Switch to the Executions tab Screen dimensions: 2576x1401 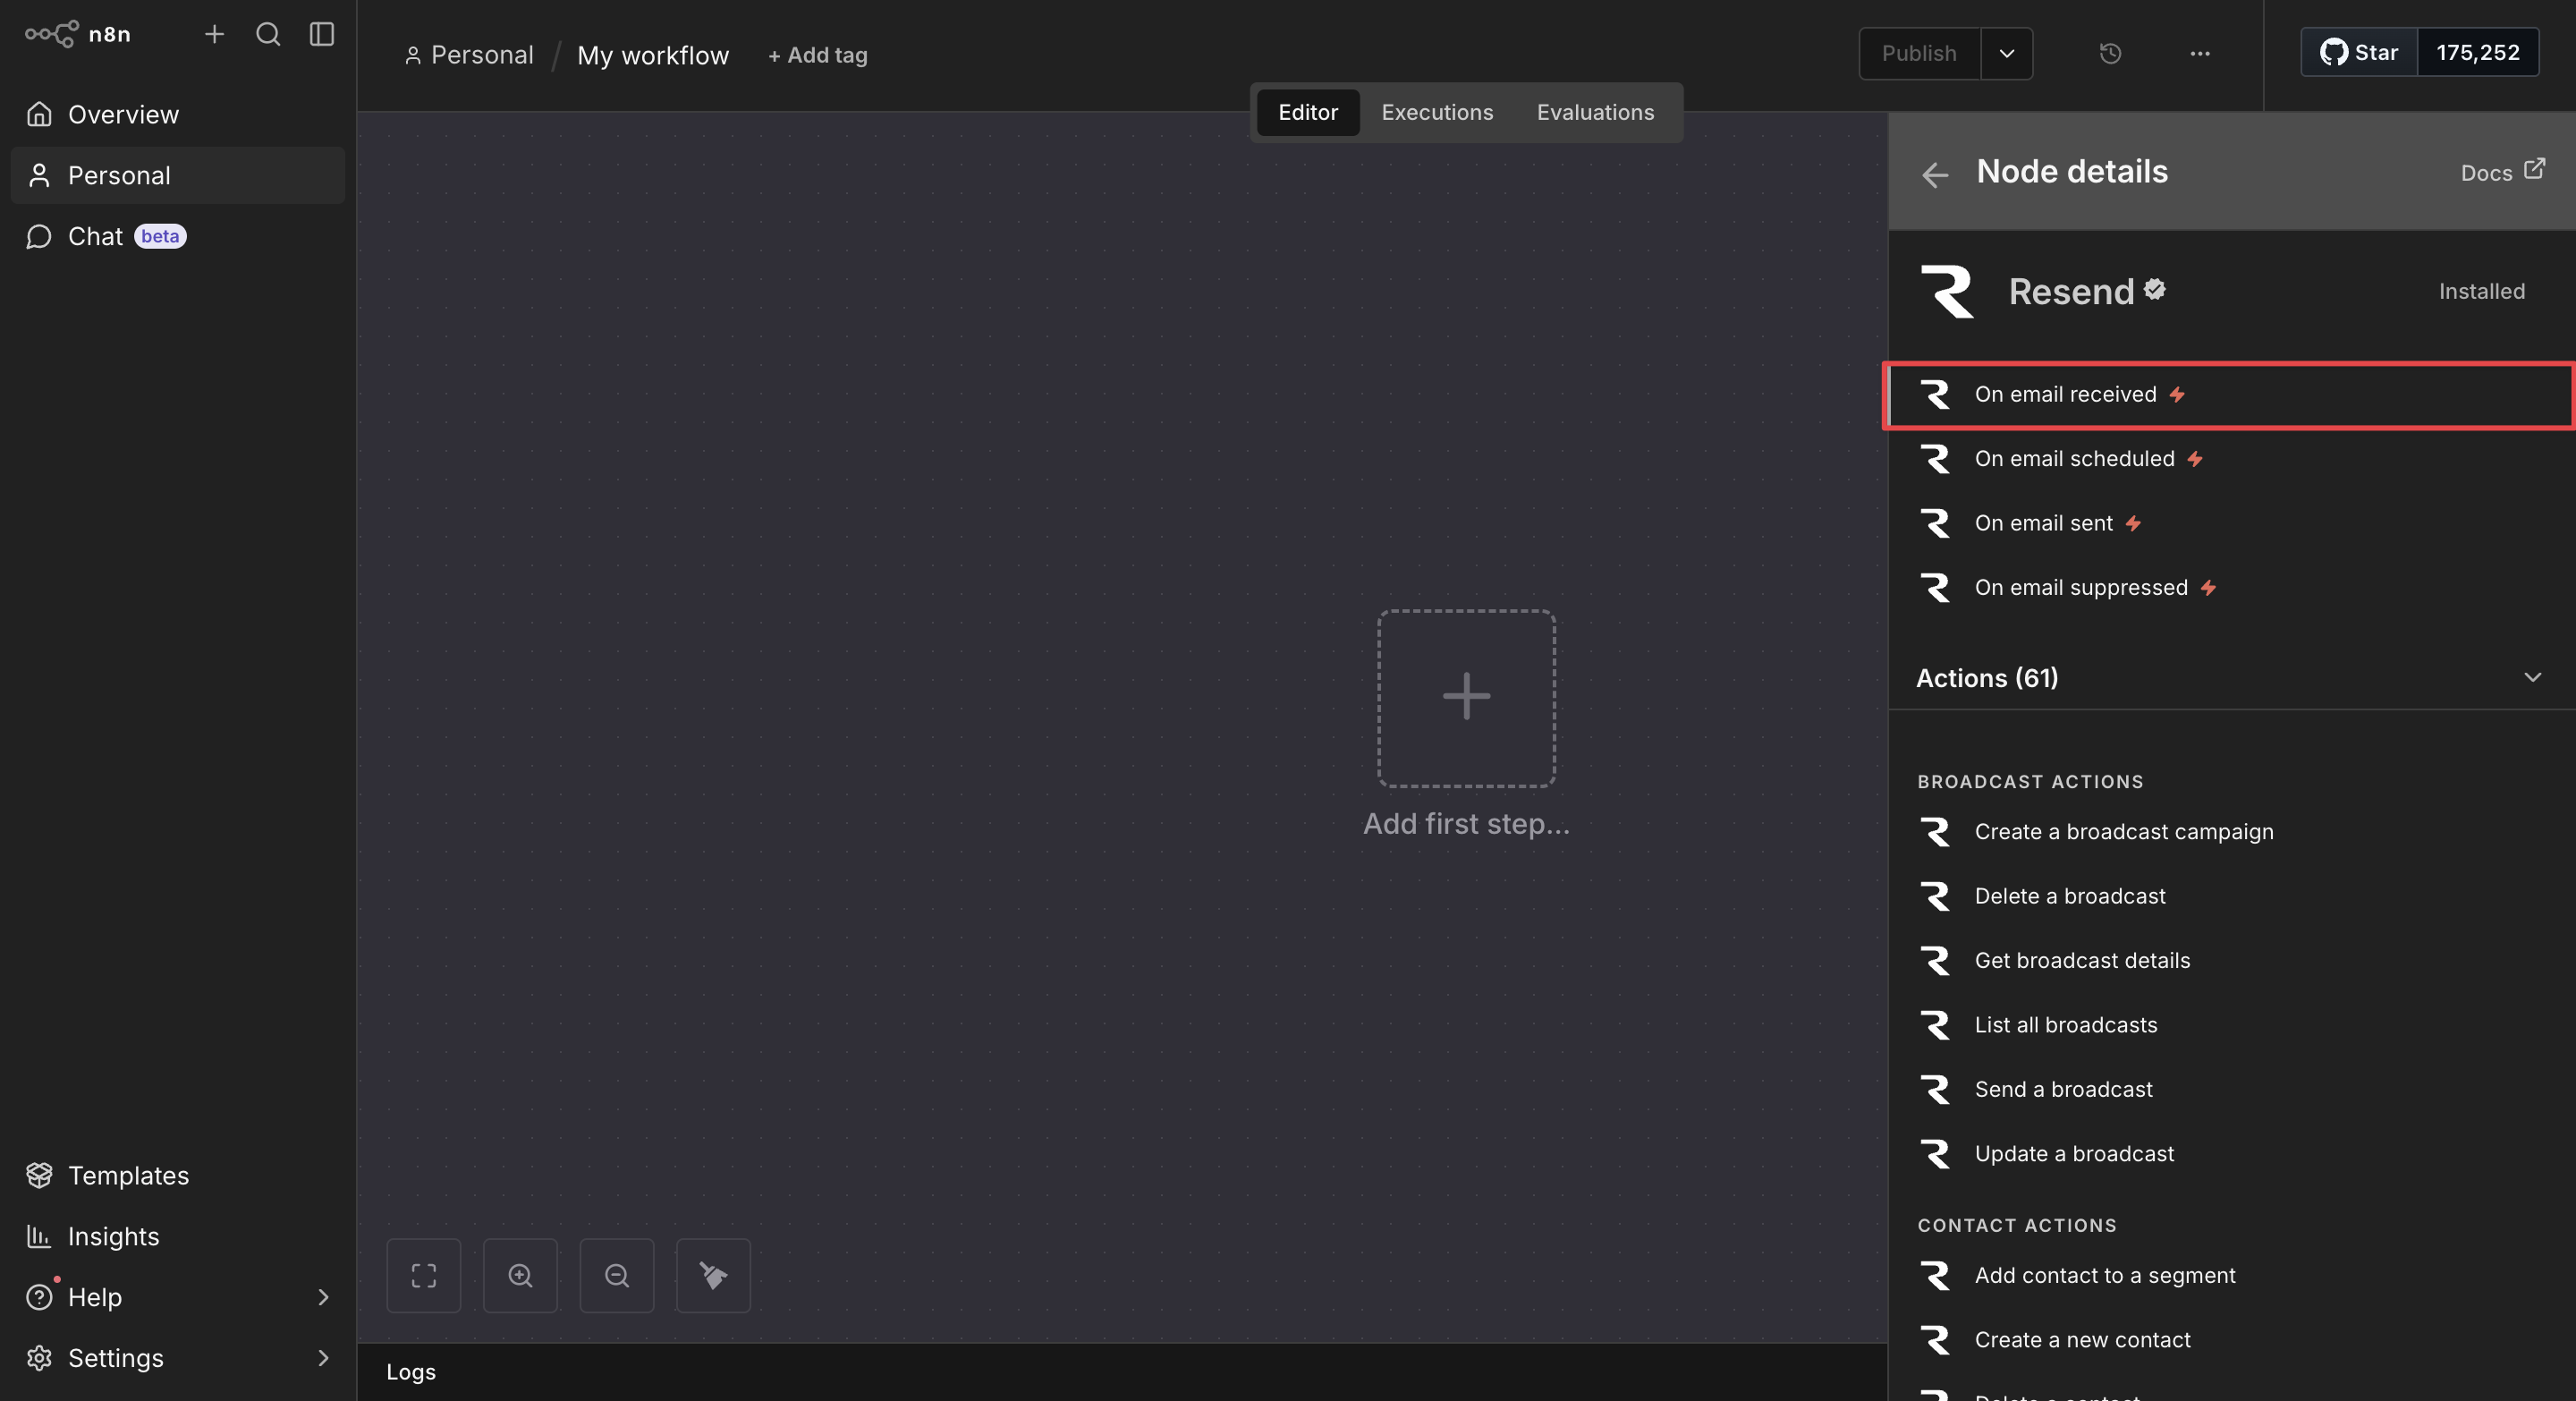(x=1436, y=112)
